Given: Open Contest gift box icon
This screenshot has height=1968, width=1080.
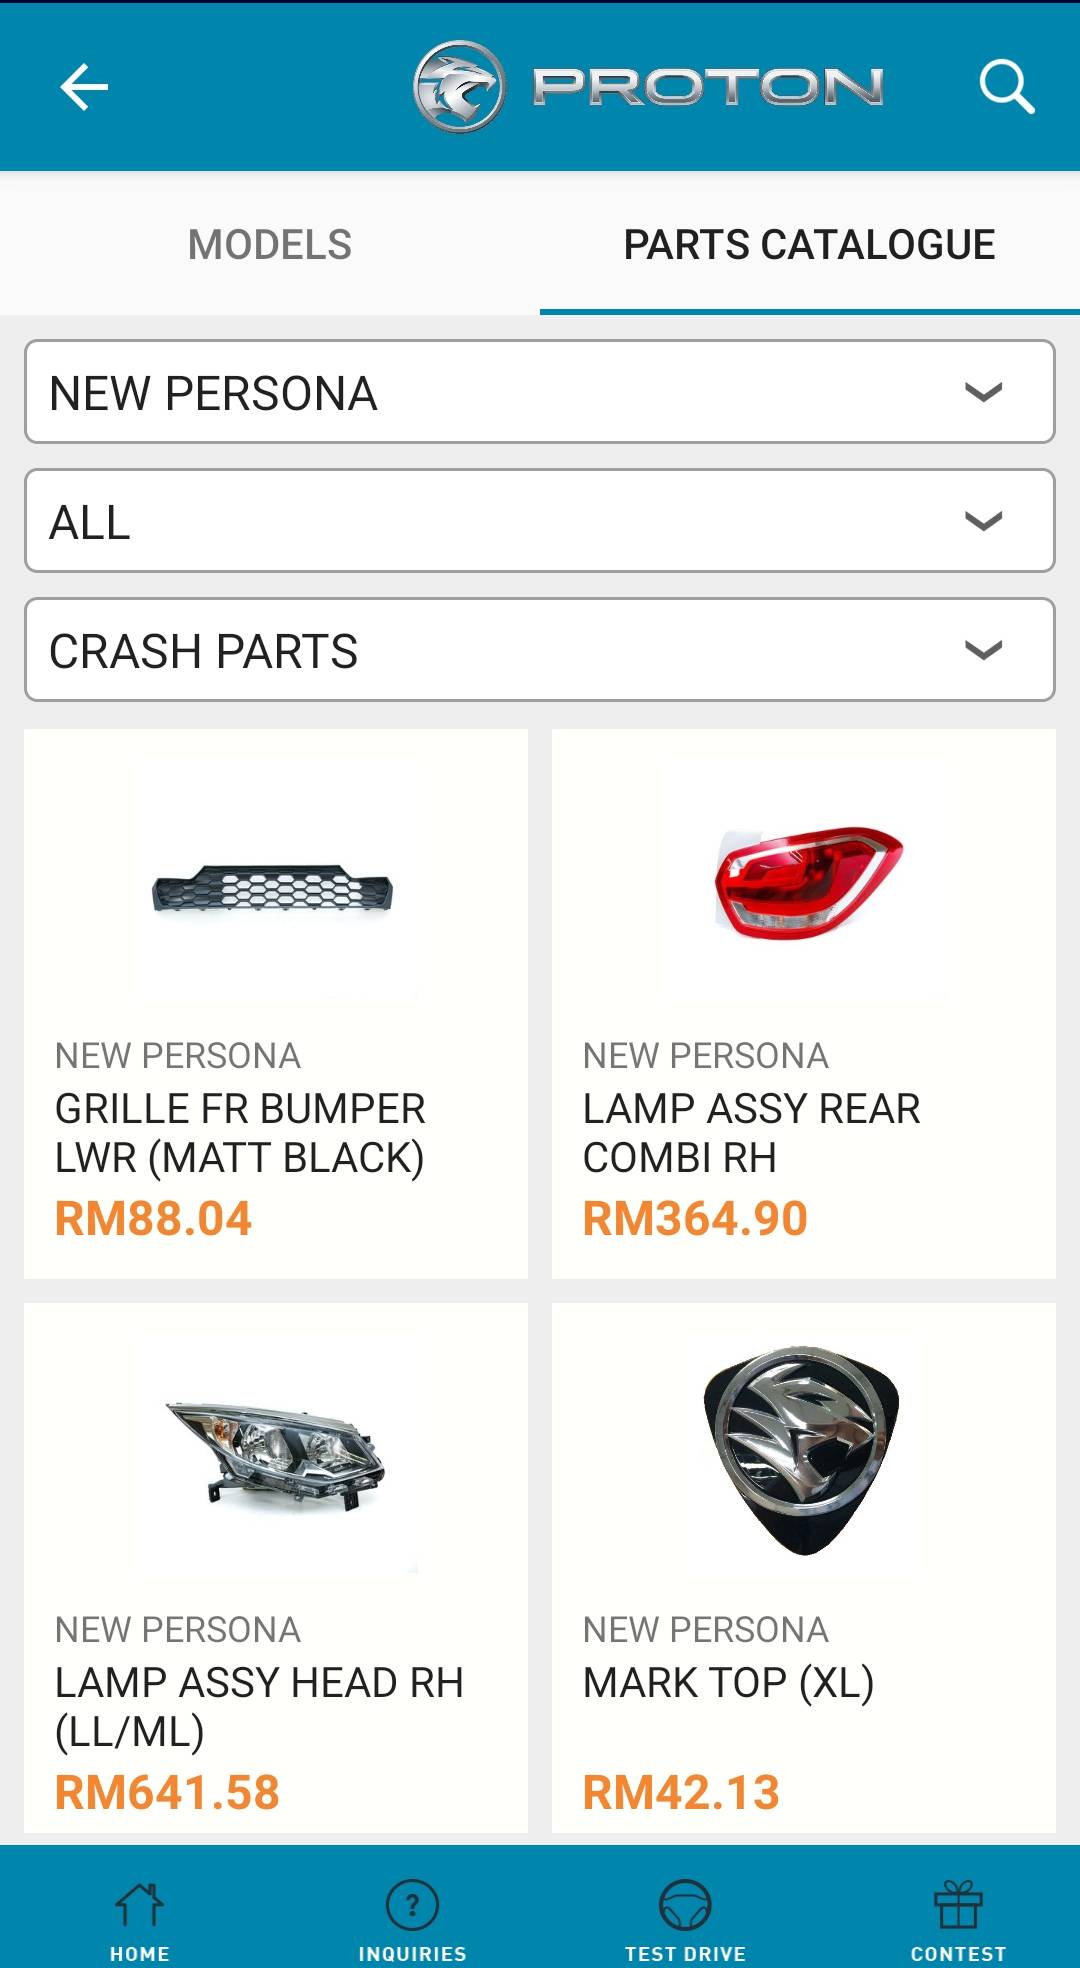Looking at the screenshot, I should pyautogui.click(x=958, y=1905).
